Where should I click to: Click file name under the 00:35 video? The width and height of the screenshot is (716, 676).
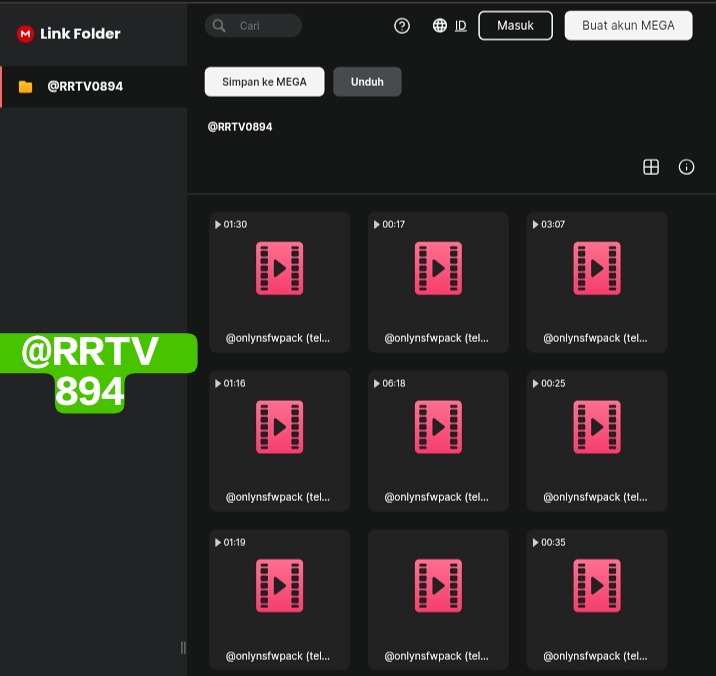coord(595,656)
